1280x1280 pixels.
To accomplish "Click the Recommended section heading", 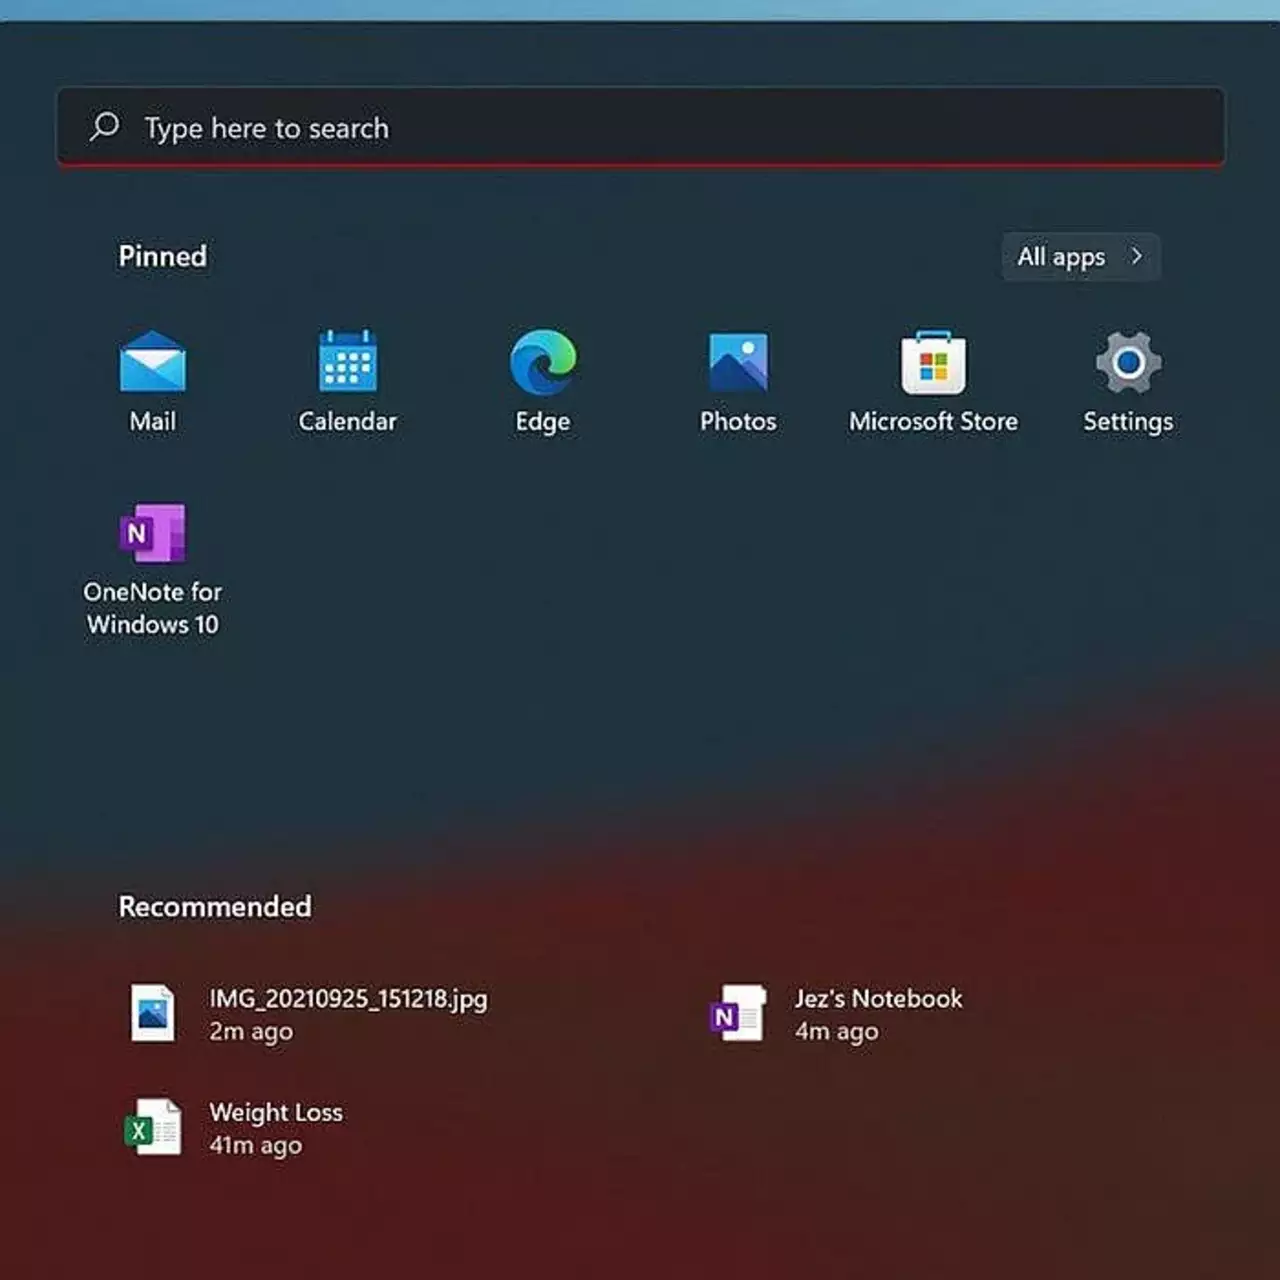I will point(214,906).
